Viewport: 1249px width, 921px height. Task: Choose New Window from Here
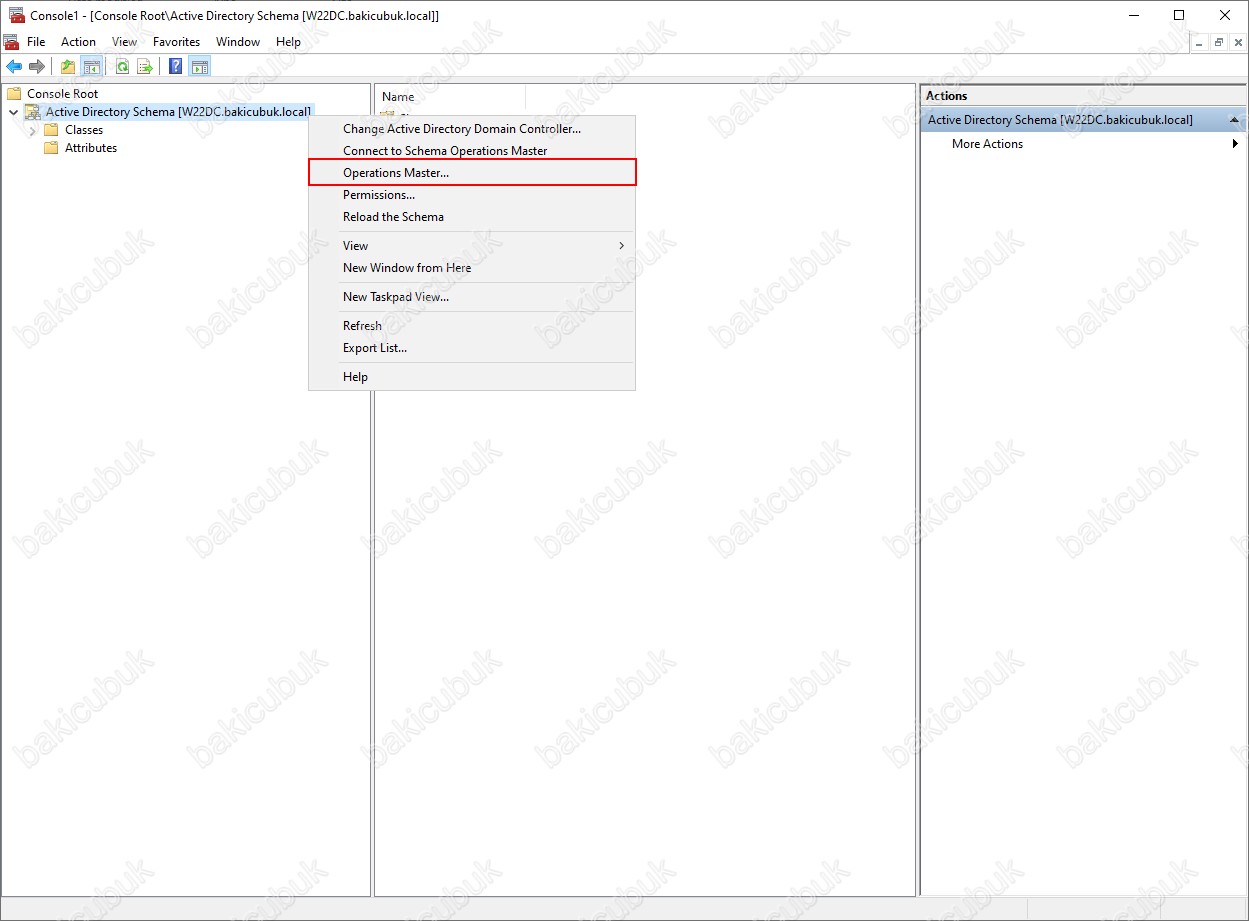coord(472,268)
